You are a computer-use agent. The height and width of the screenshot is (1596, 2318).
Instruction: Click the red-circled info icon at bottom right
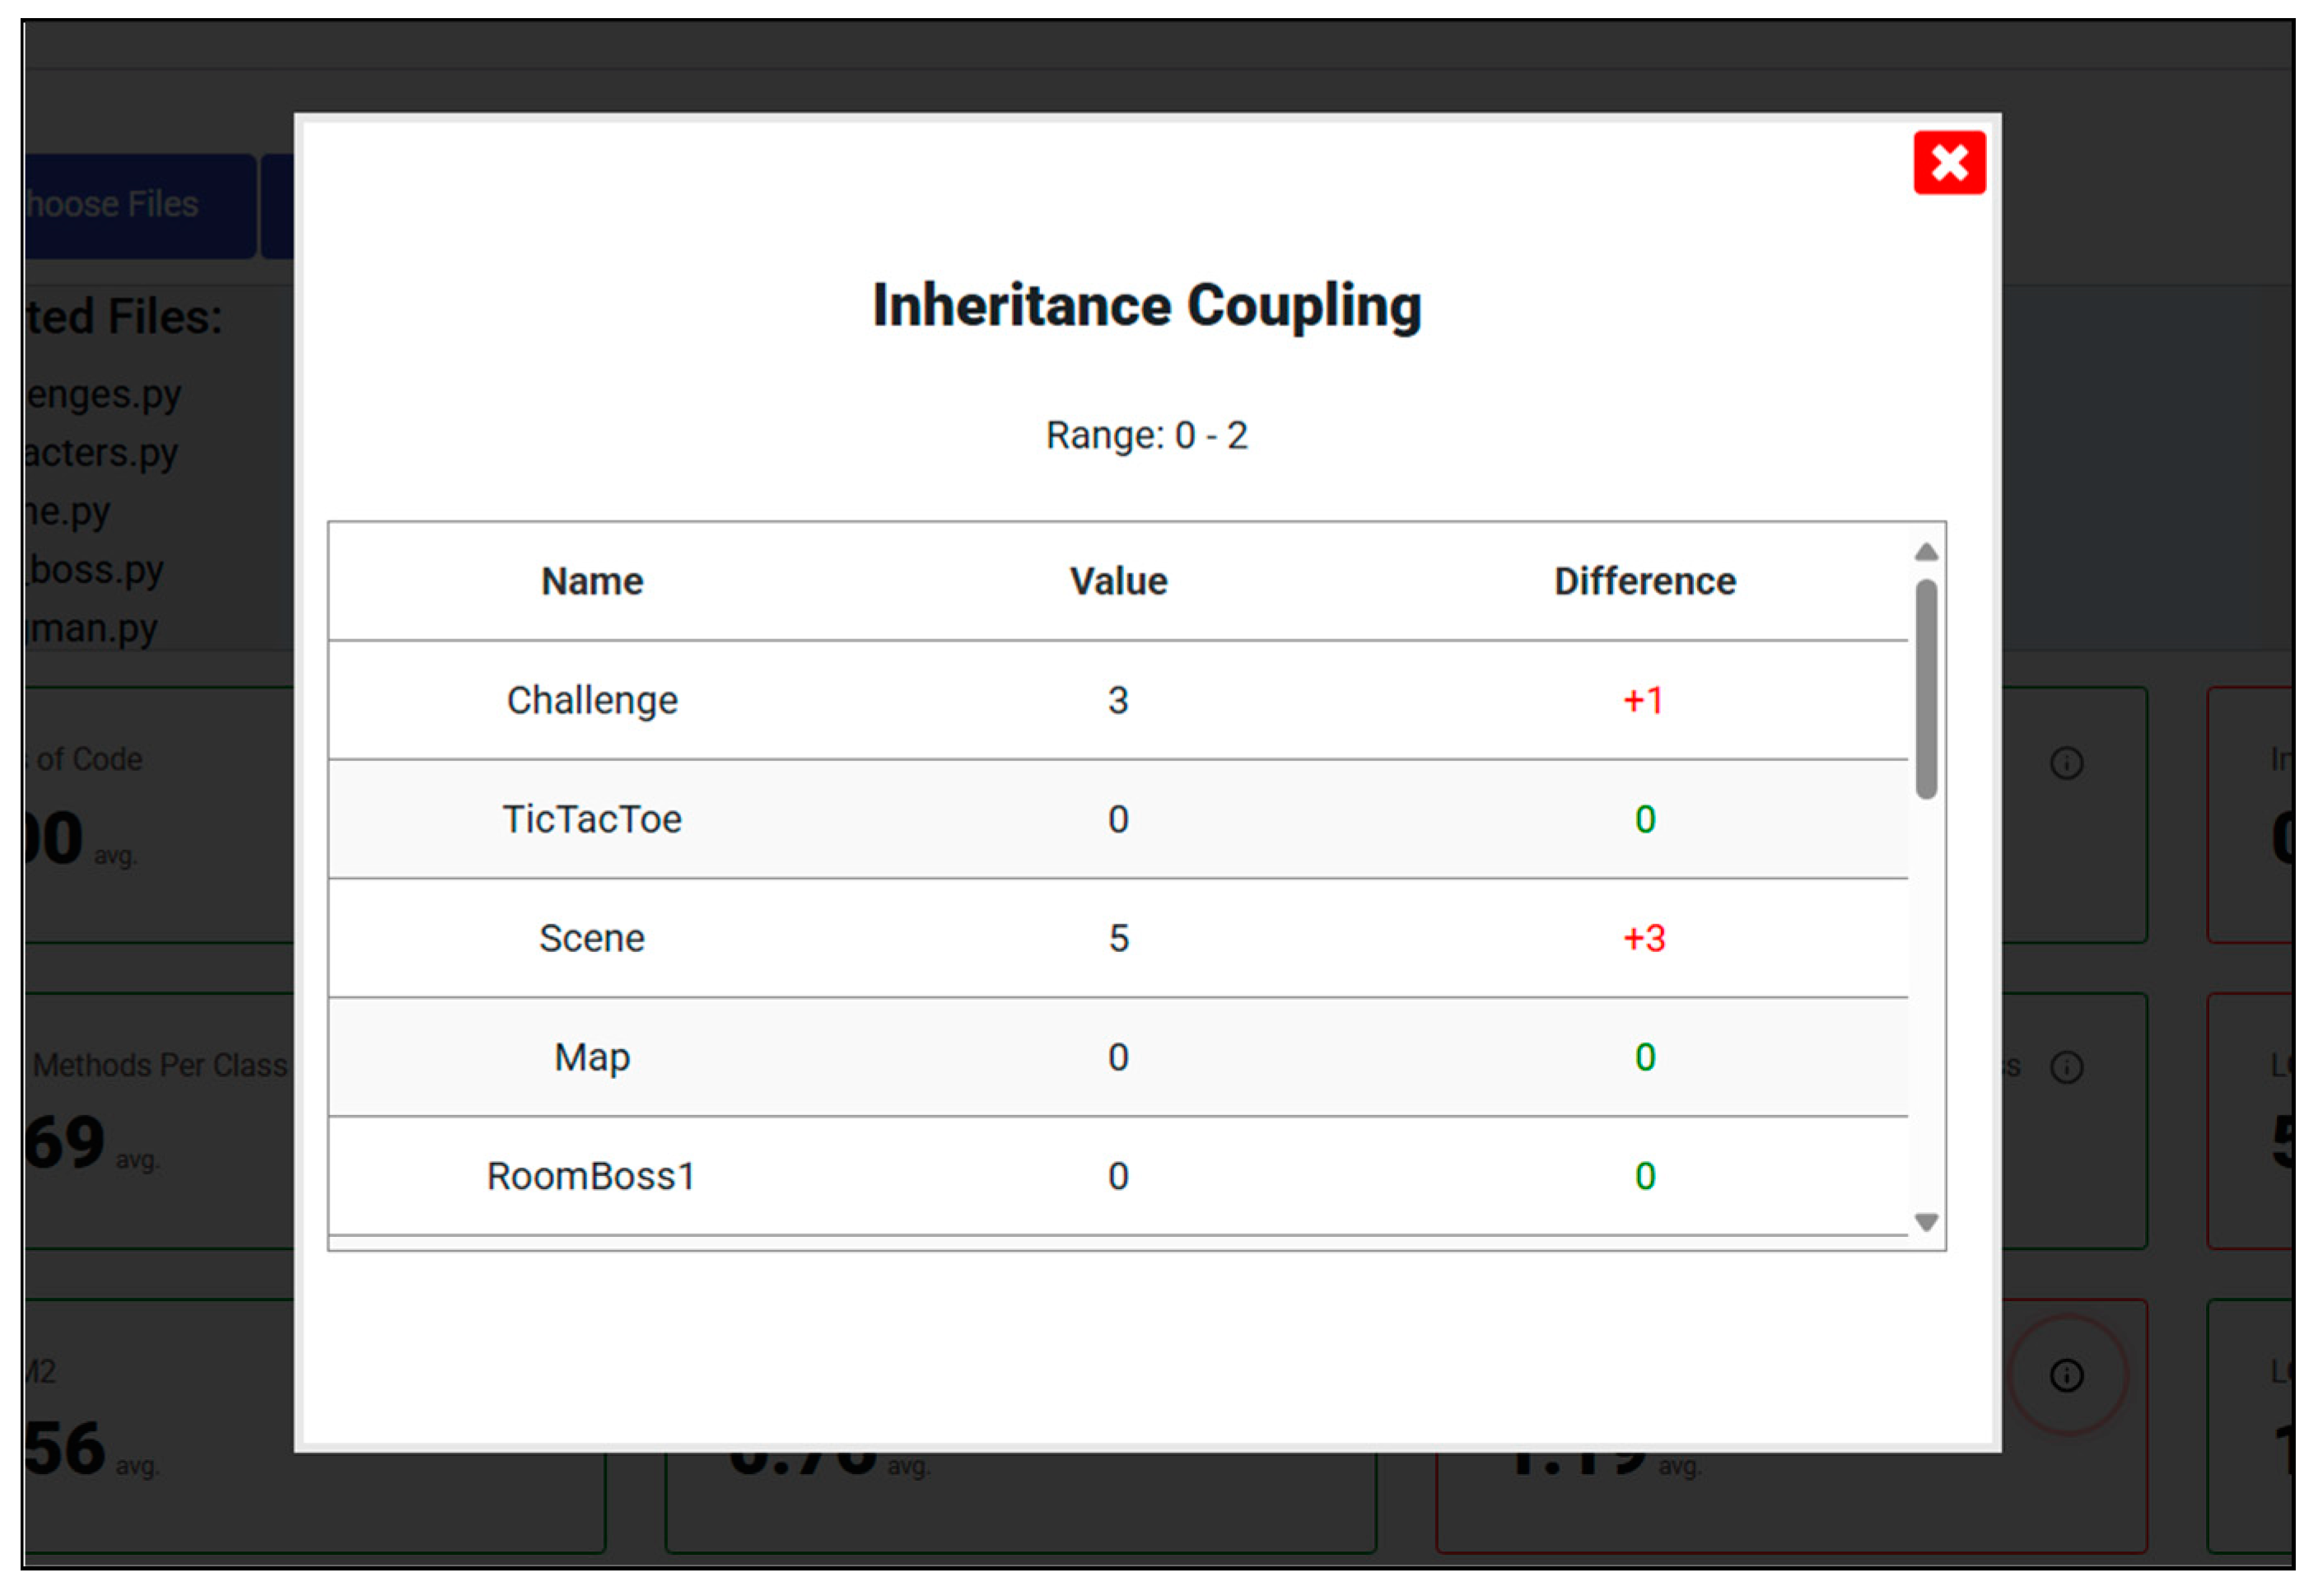pos(2066,1376)
